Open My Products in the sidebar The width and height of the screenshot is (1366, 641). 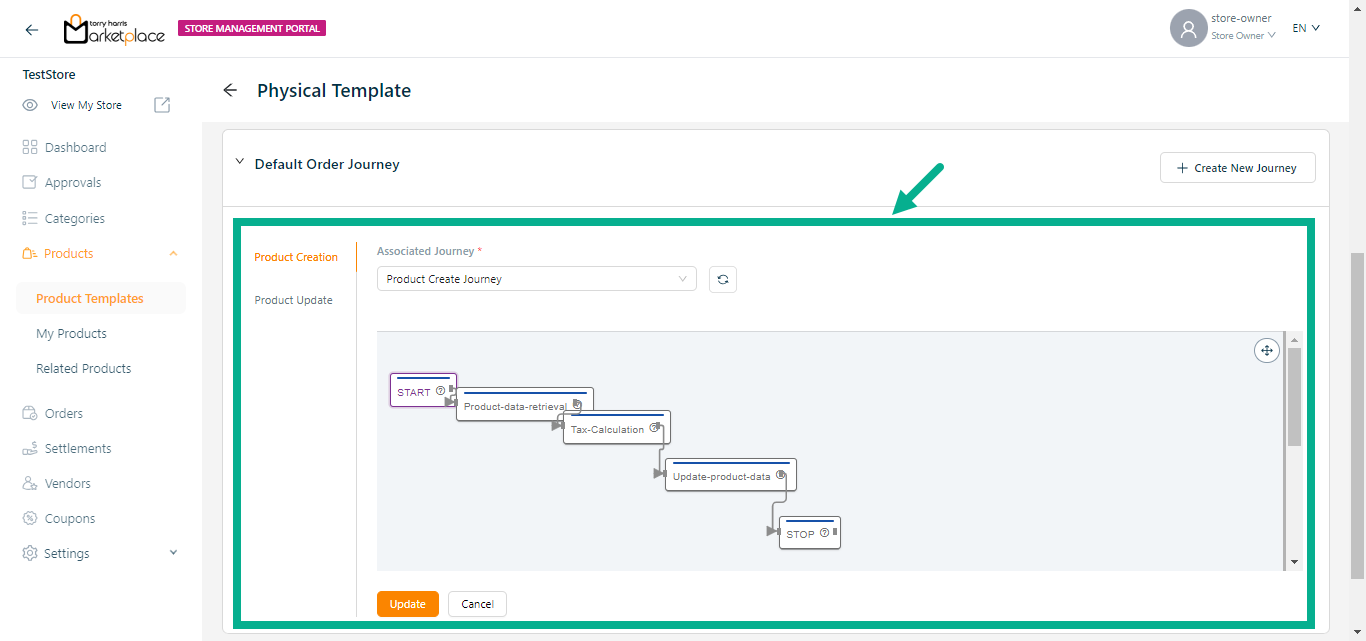[71, 333]
